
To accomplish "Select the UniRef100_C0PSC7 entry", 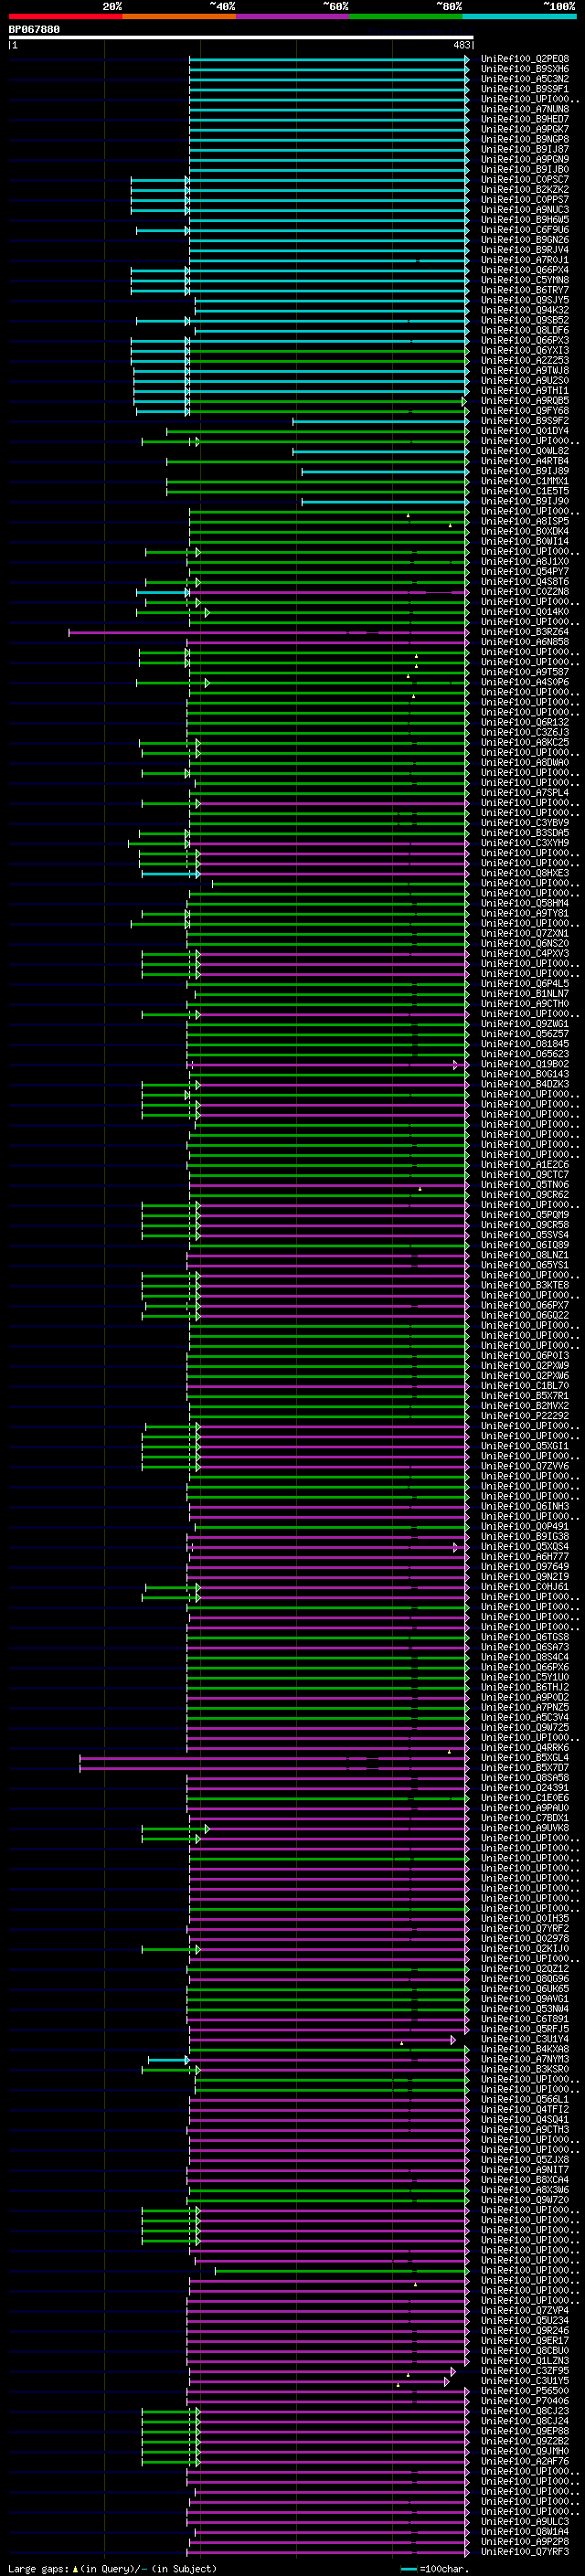I will (525, 180).
